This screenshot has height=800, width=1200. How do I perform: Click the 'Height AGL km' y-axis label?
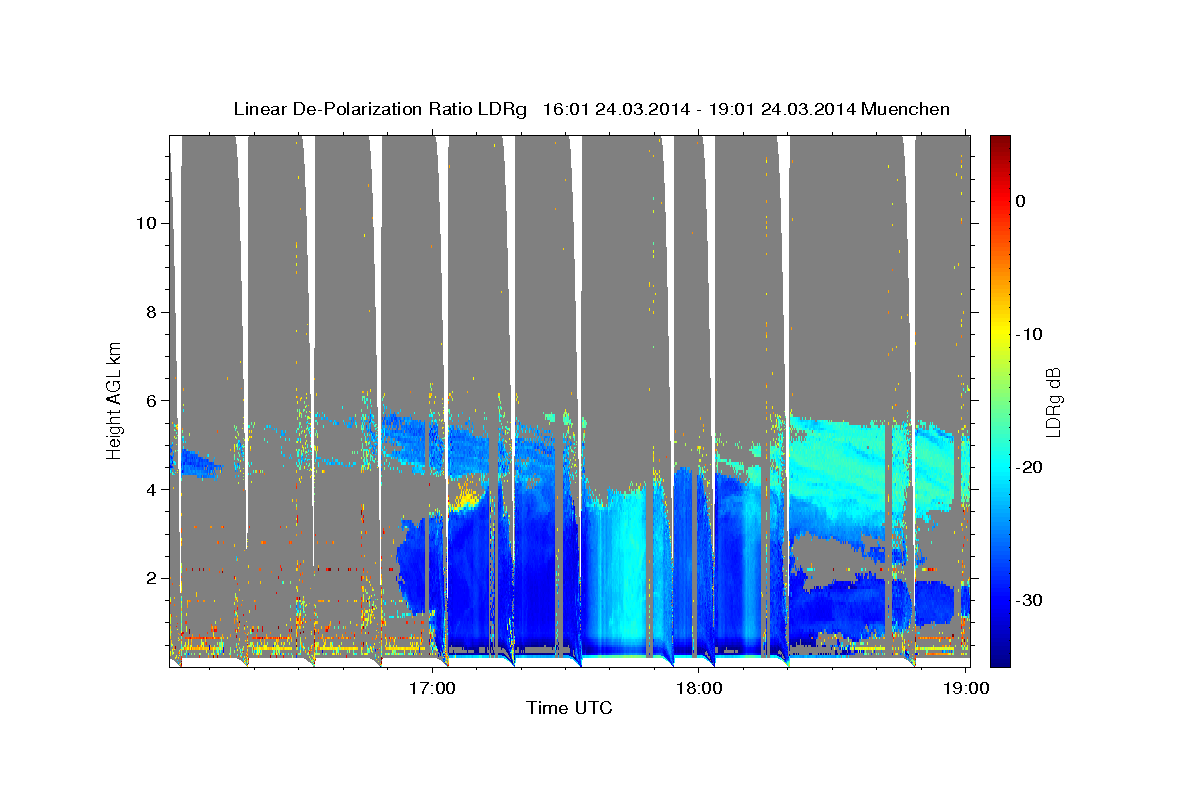115,400
